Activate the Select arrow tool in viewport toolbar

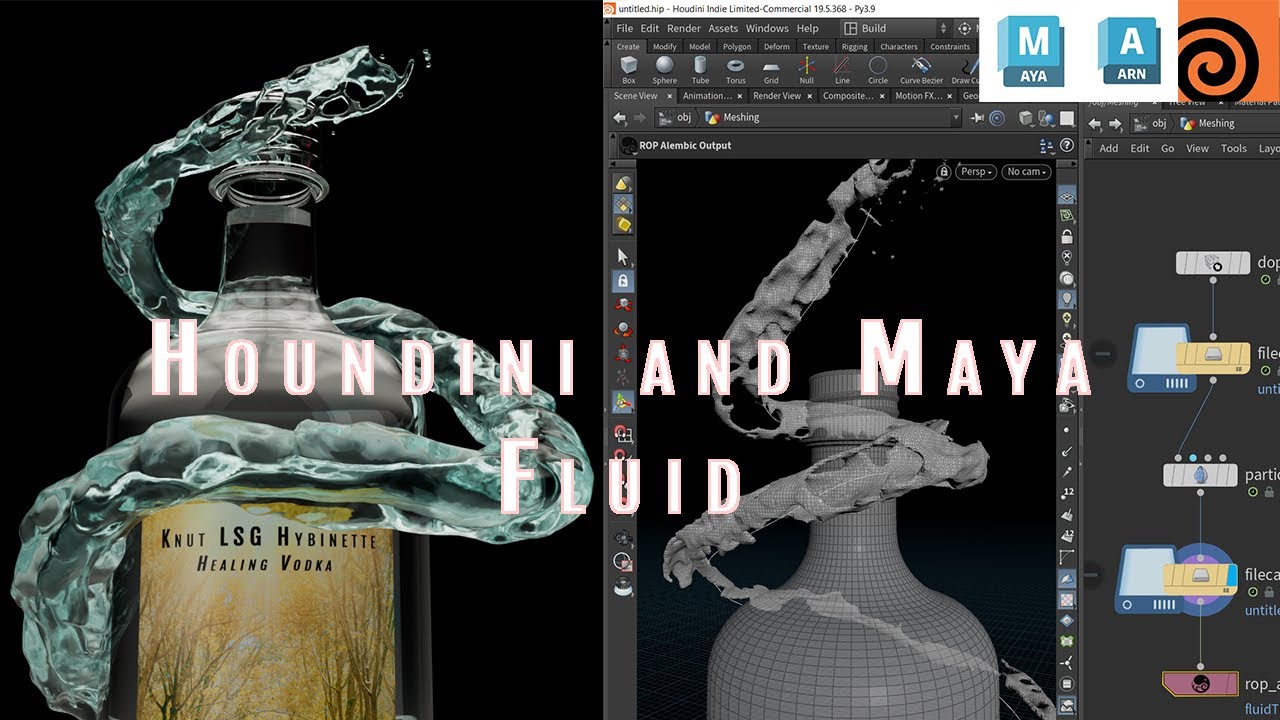pos(623,257)
